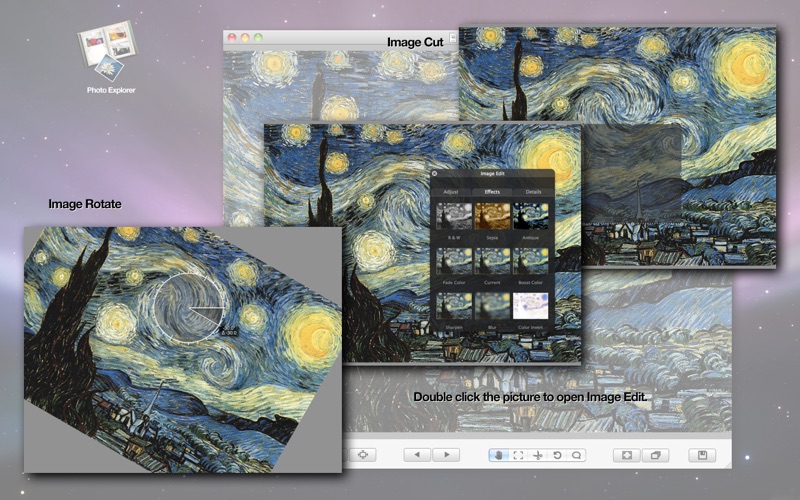Switch to the Details tab

coord(533,192)
